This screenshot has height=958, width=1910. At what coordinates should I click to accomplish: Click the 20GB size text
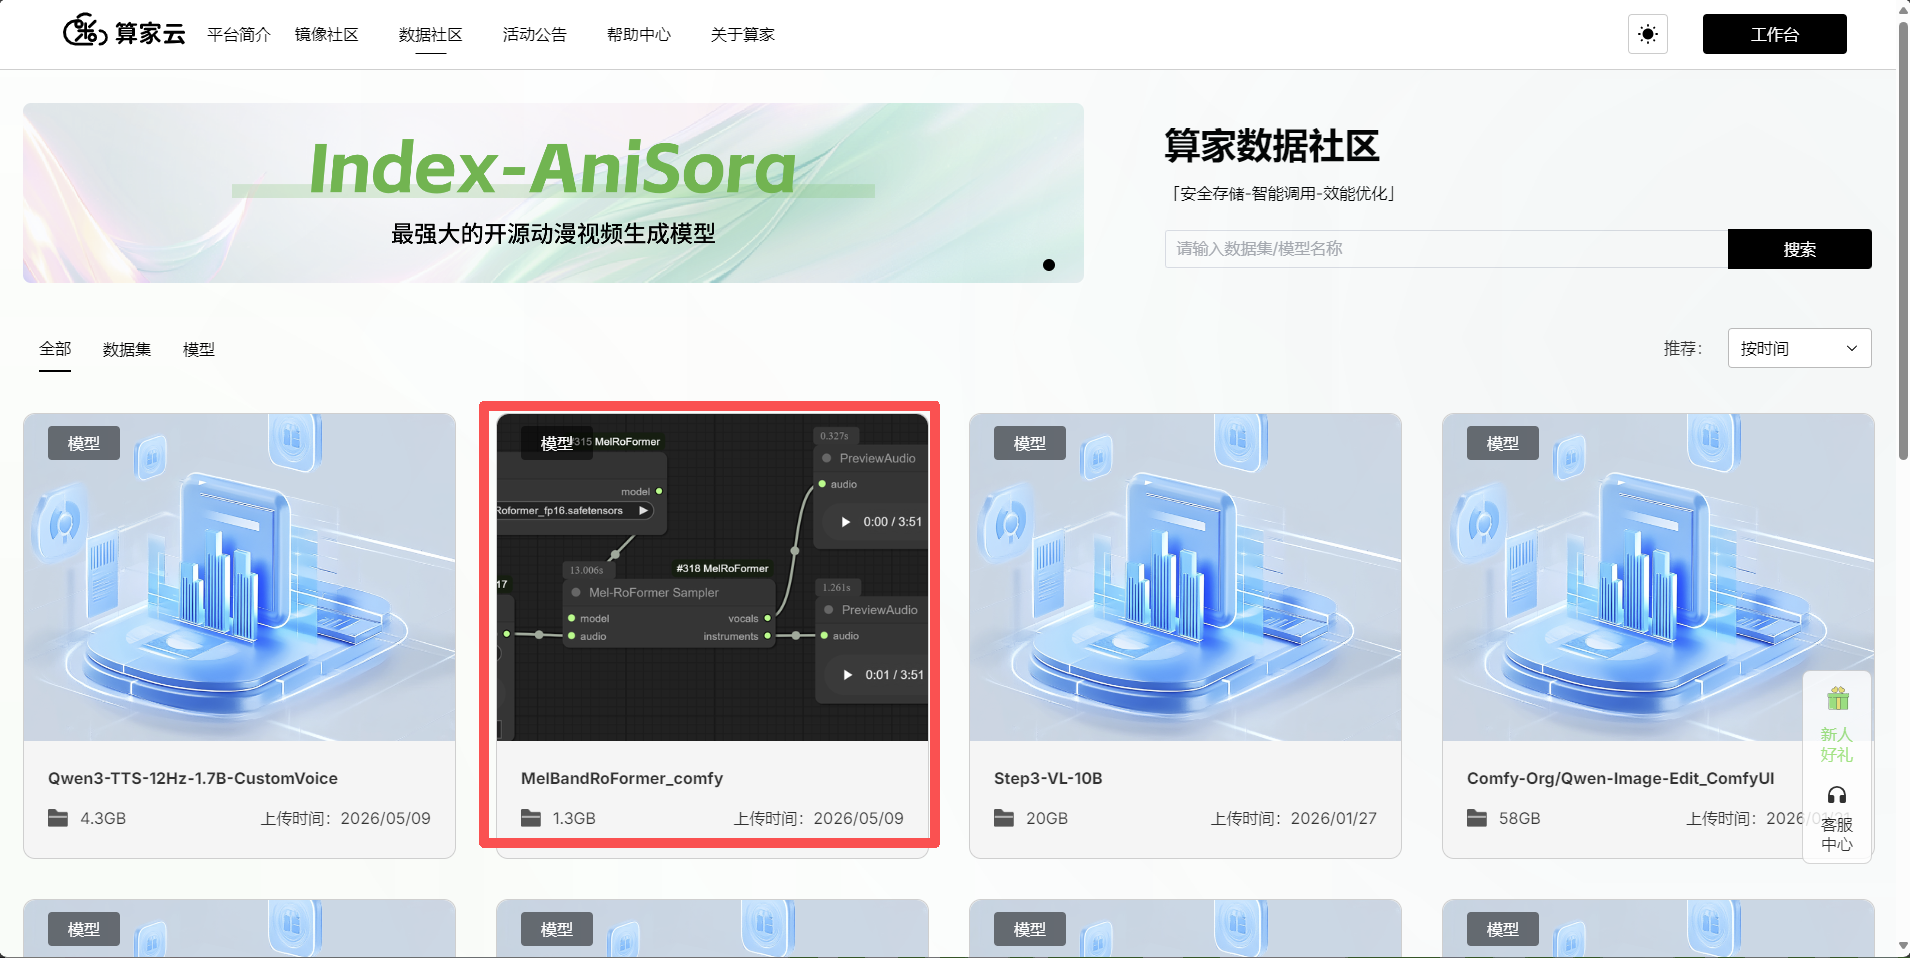[1047, 818]
